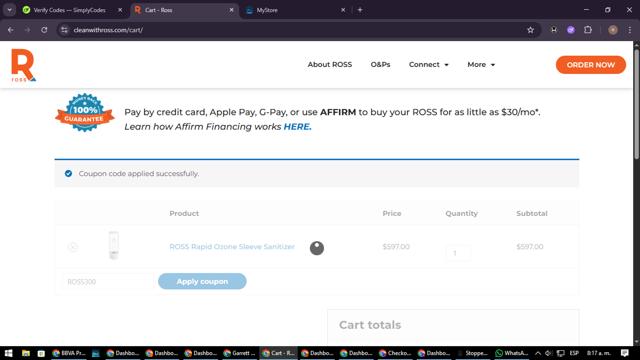640x360 pixels.
Task: Open the Checko... Chrome window in taskbar
Action: click(x=395, y=353)
